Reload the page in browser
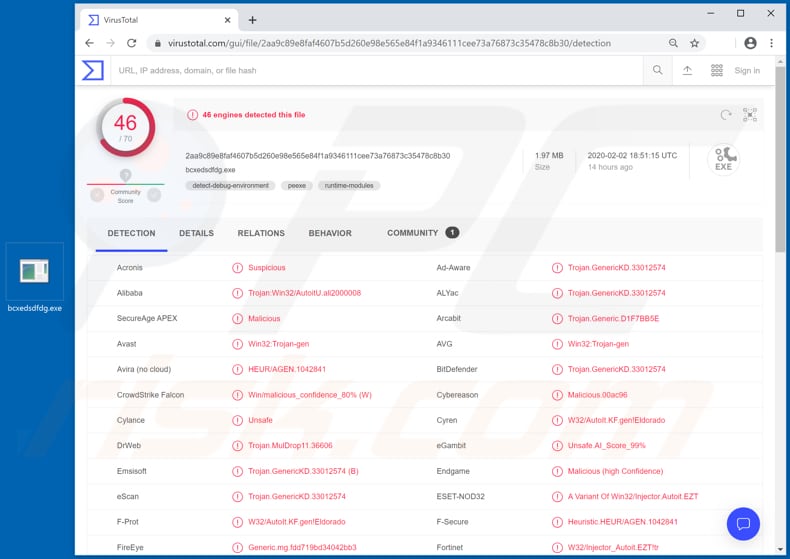Screen dimensions: 790x559 point(130,43)
